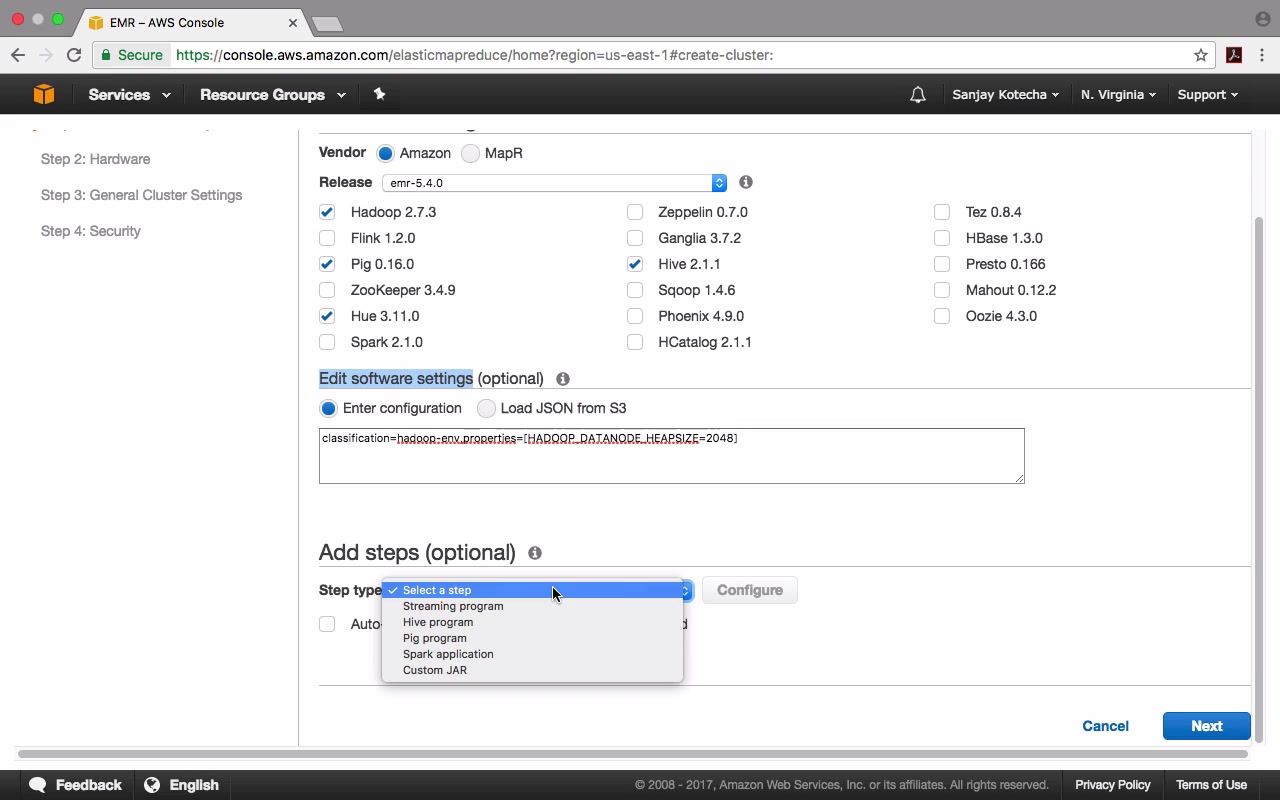Check the Ganglia 3.7.2 checkbox
This screenshot has width=1280, height=800.
(x=635, y=238)
